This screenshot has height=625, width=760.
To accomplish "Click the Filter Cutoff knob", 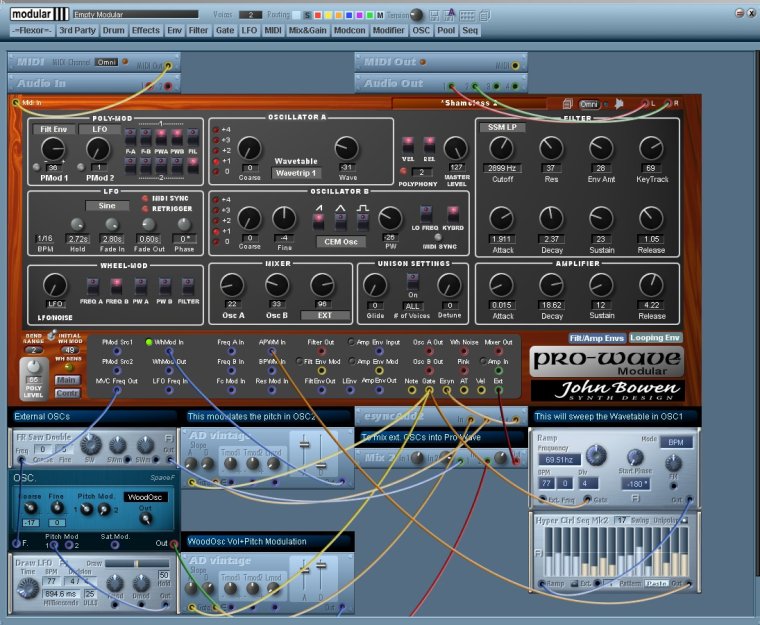I will [x=501, y=148].
